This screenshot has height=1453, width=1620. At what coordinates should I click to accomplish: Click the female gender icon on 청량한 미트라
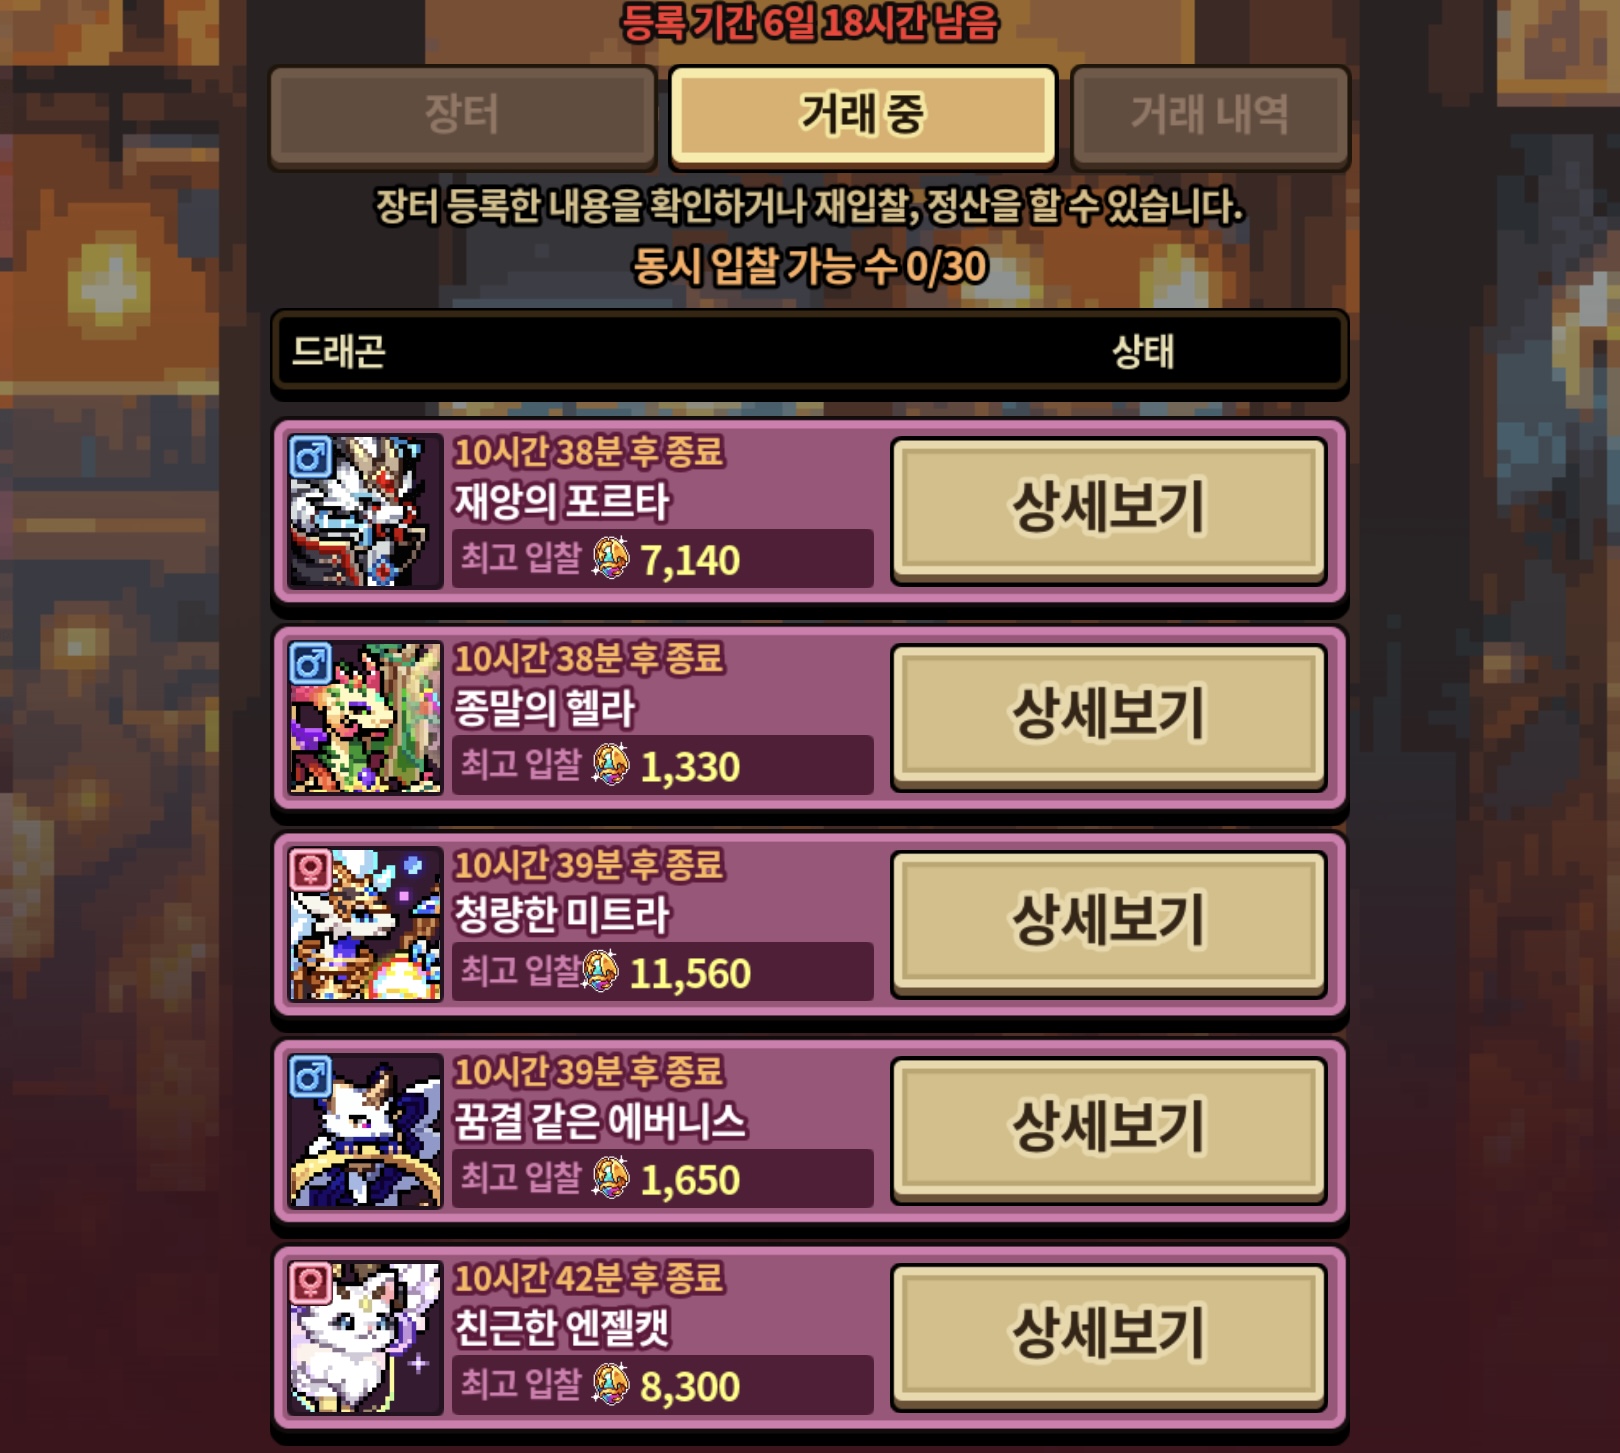[x=310, y=870]
